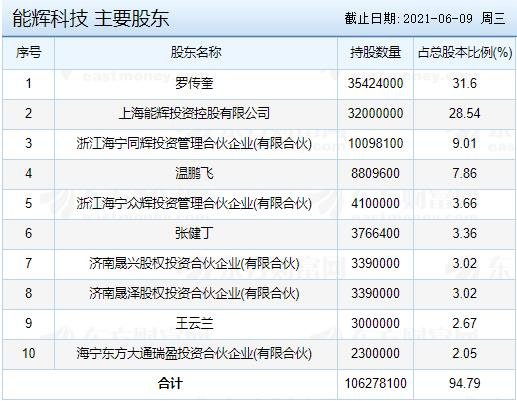Select share count '10098100'

click(375, 143)
